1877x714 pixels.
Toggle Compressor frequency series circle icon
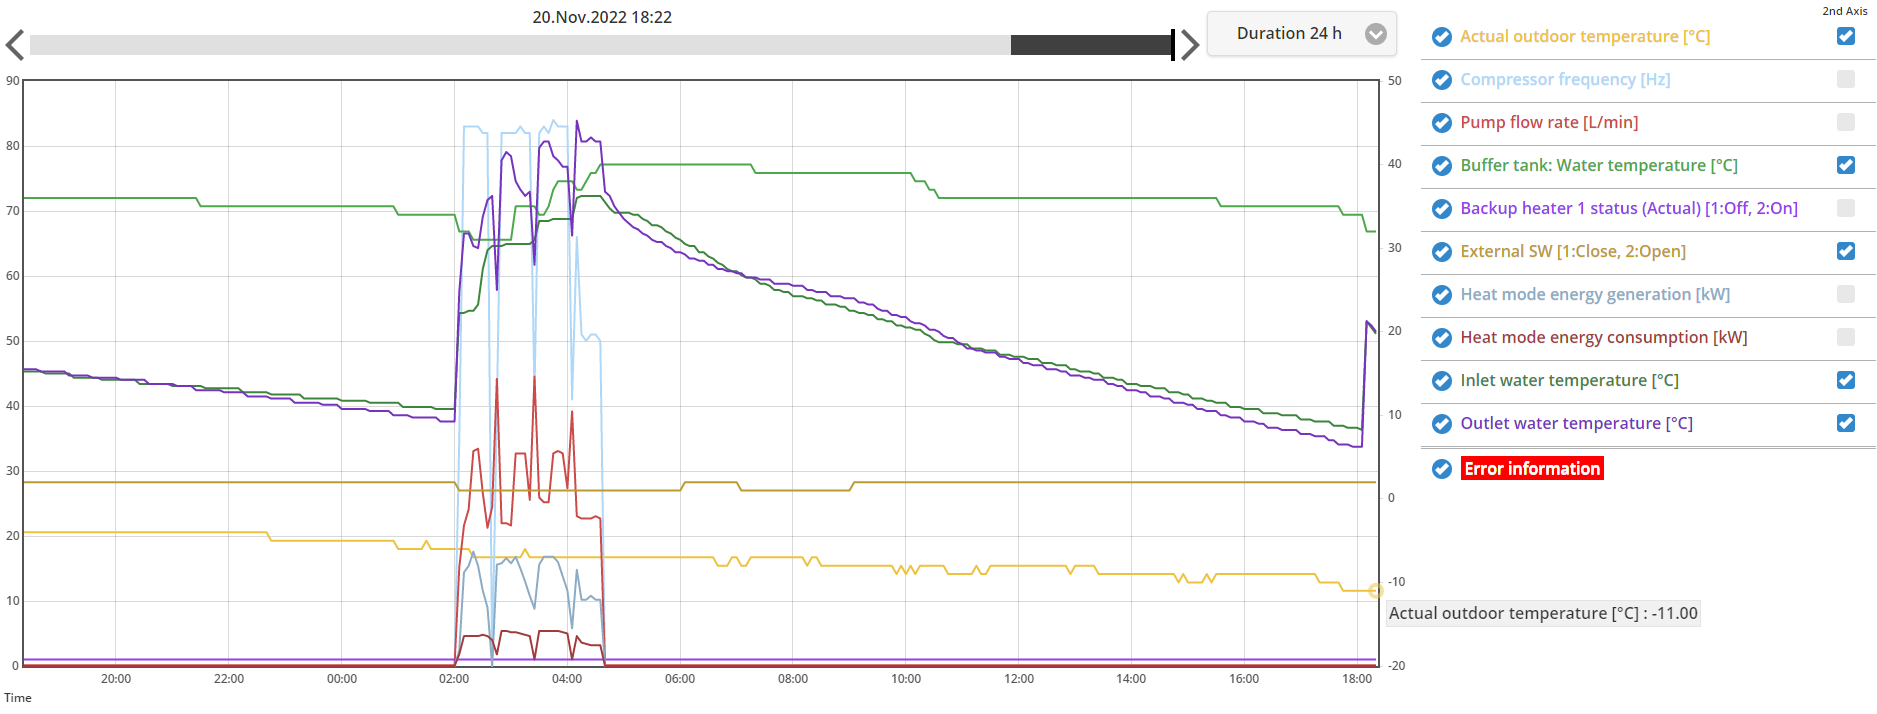[1441, 80]
